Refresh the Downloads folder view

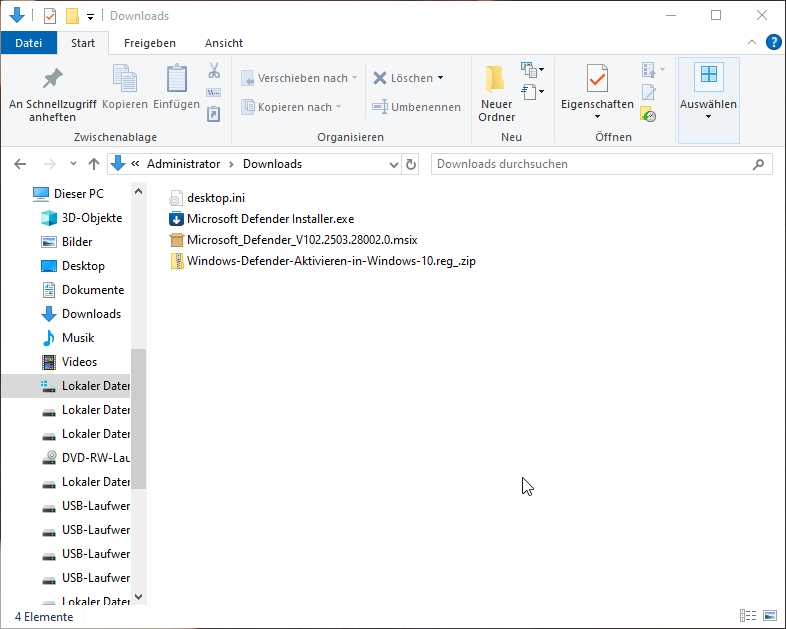(x=411, y=164)
